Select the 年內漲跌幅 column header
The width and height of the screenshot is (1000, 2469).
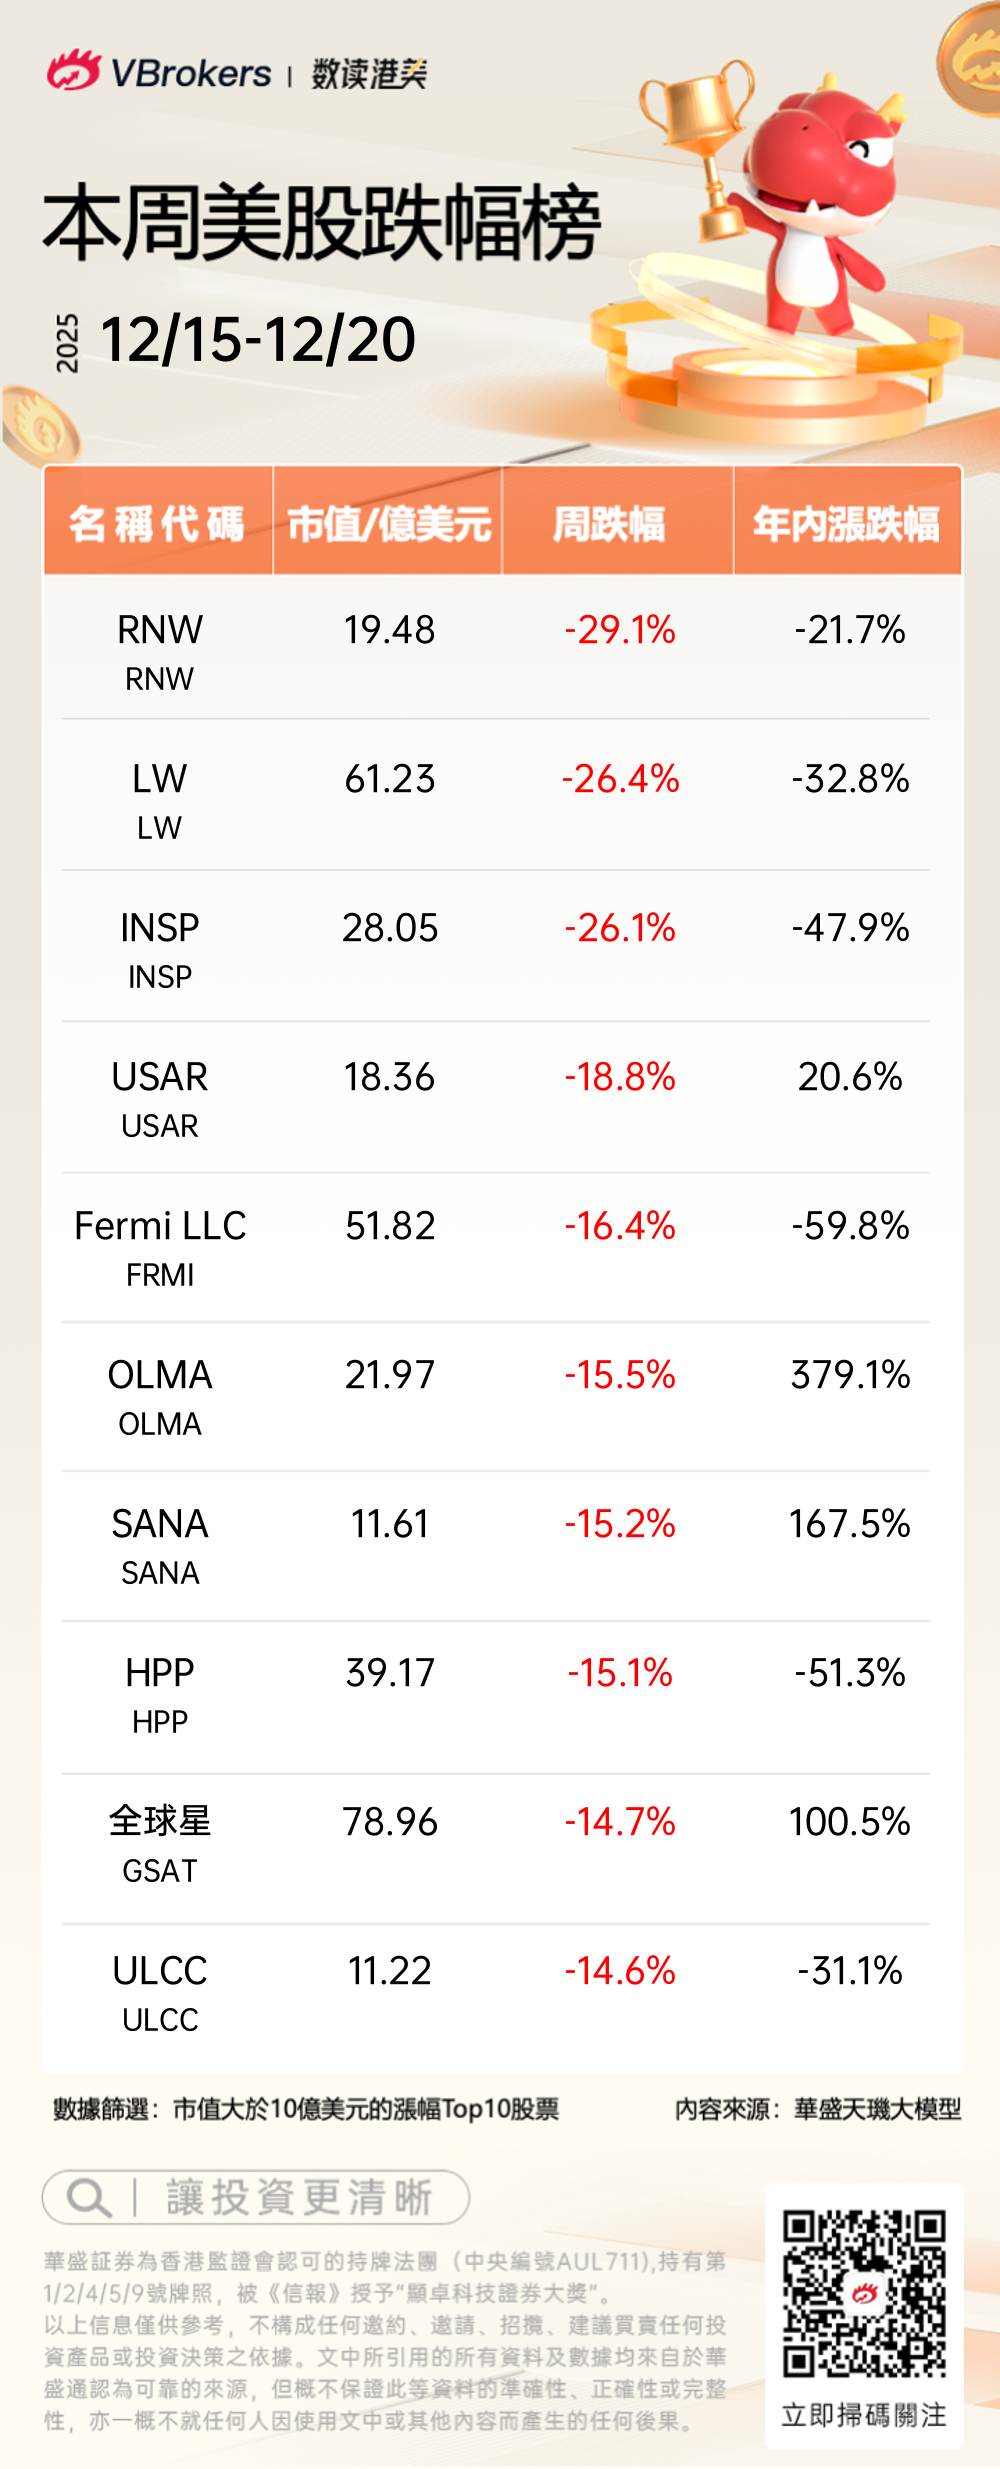pyautogui.click(x=847, y=523)
